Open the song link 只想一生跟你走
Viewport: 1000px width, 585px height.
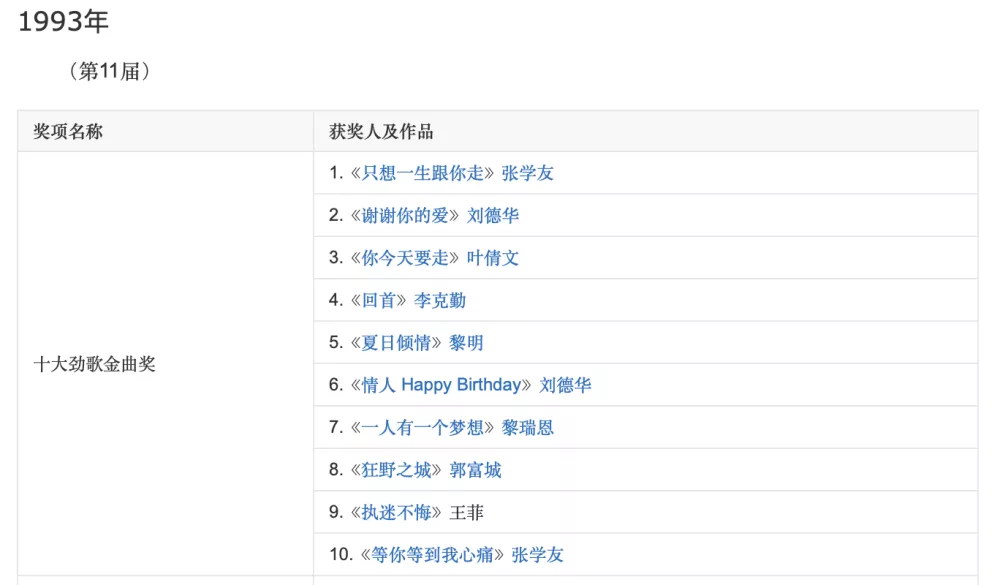[423, 173]
